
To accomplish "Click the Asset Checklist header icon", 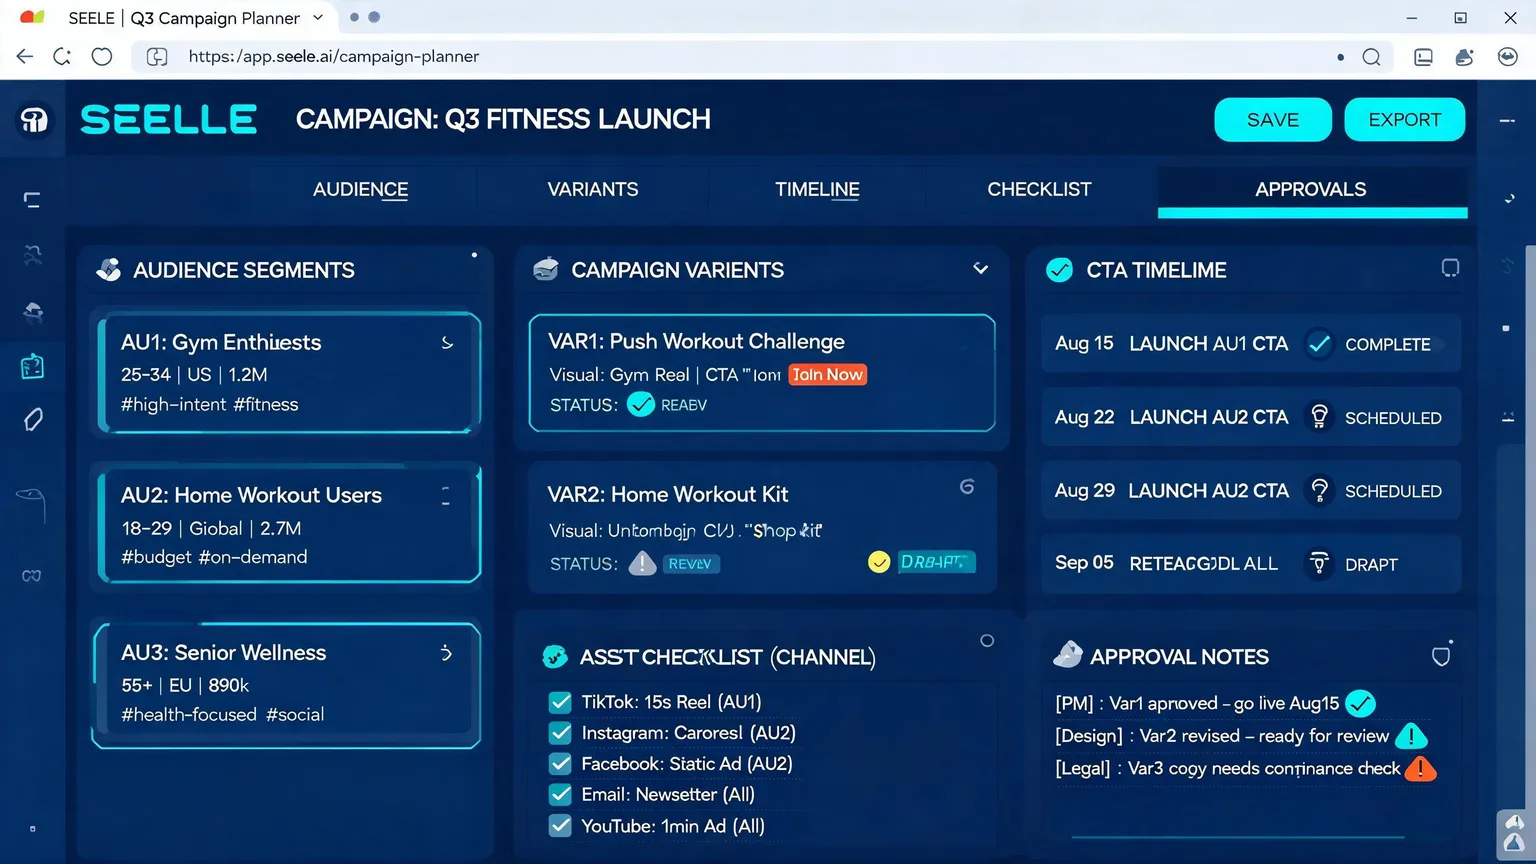I will (x=555, y=657).
